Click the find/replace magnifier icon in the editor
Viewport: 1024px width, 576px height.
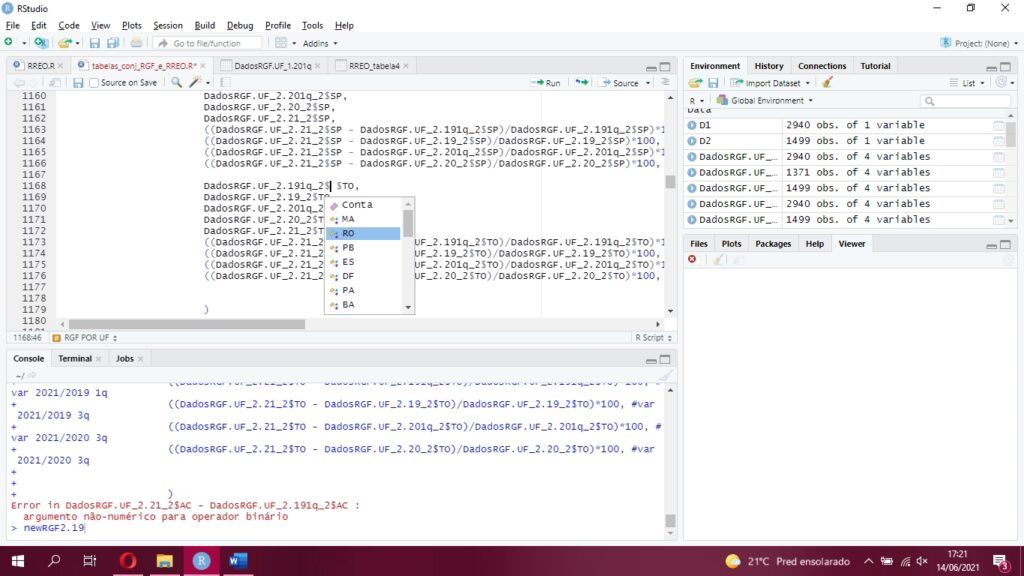pyautogui.click(x=177, y=83)
